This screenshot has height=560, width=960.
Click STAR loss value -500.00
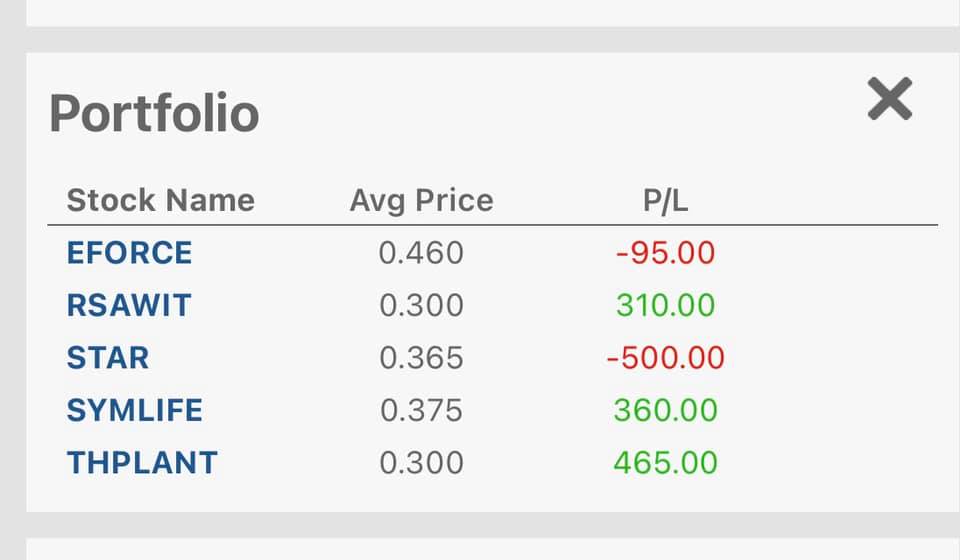point(666,358)
